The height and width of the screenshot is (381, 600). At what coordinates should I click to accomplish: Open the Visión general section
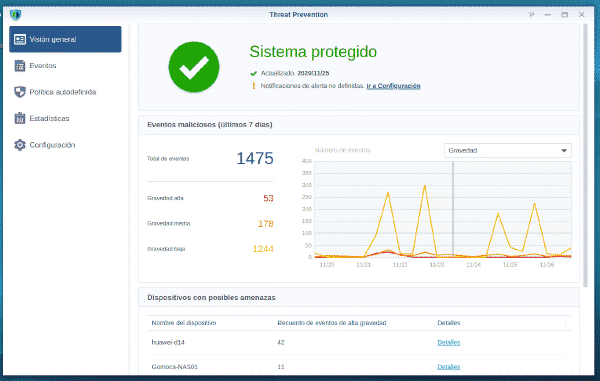[65, 39]
